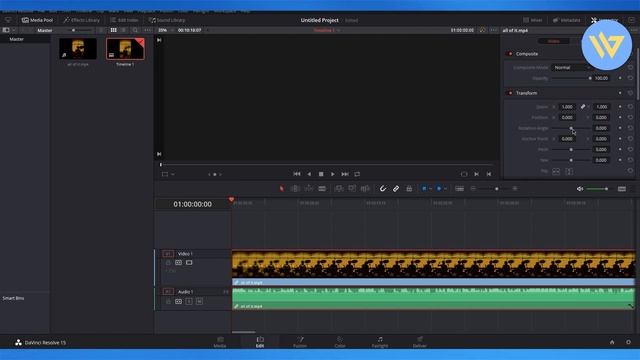Click the Replace clip icon
This screenshot has width=640, height=360.
click(x=365, y=189)
